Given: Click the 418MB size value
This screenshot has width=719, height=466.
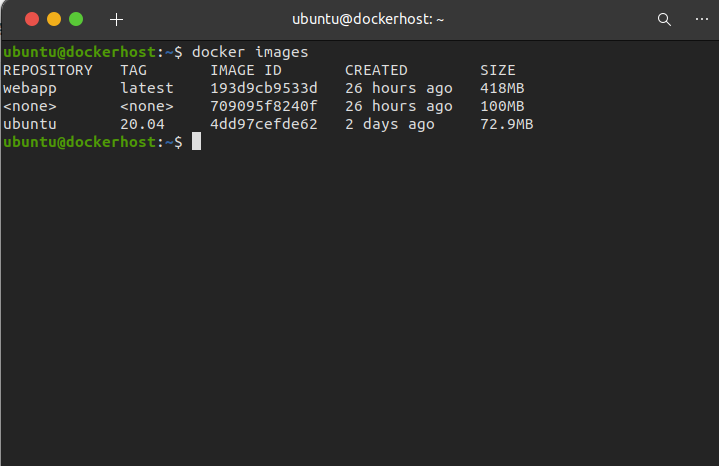Looking at the screenshot, I should click(502, 88).
